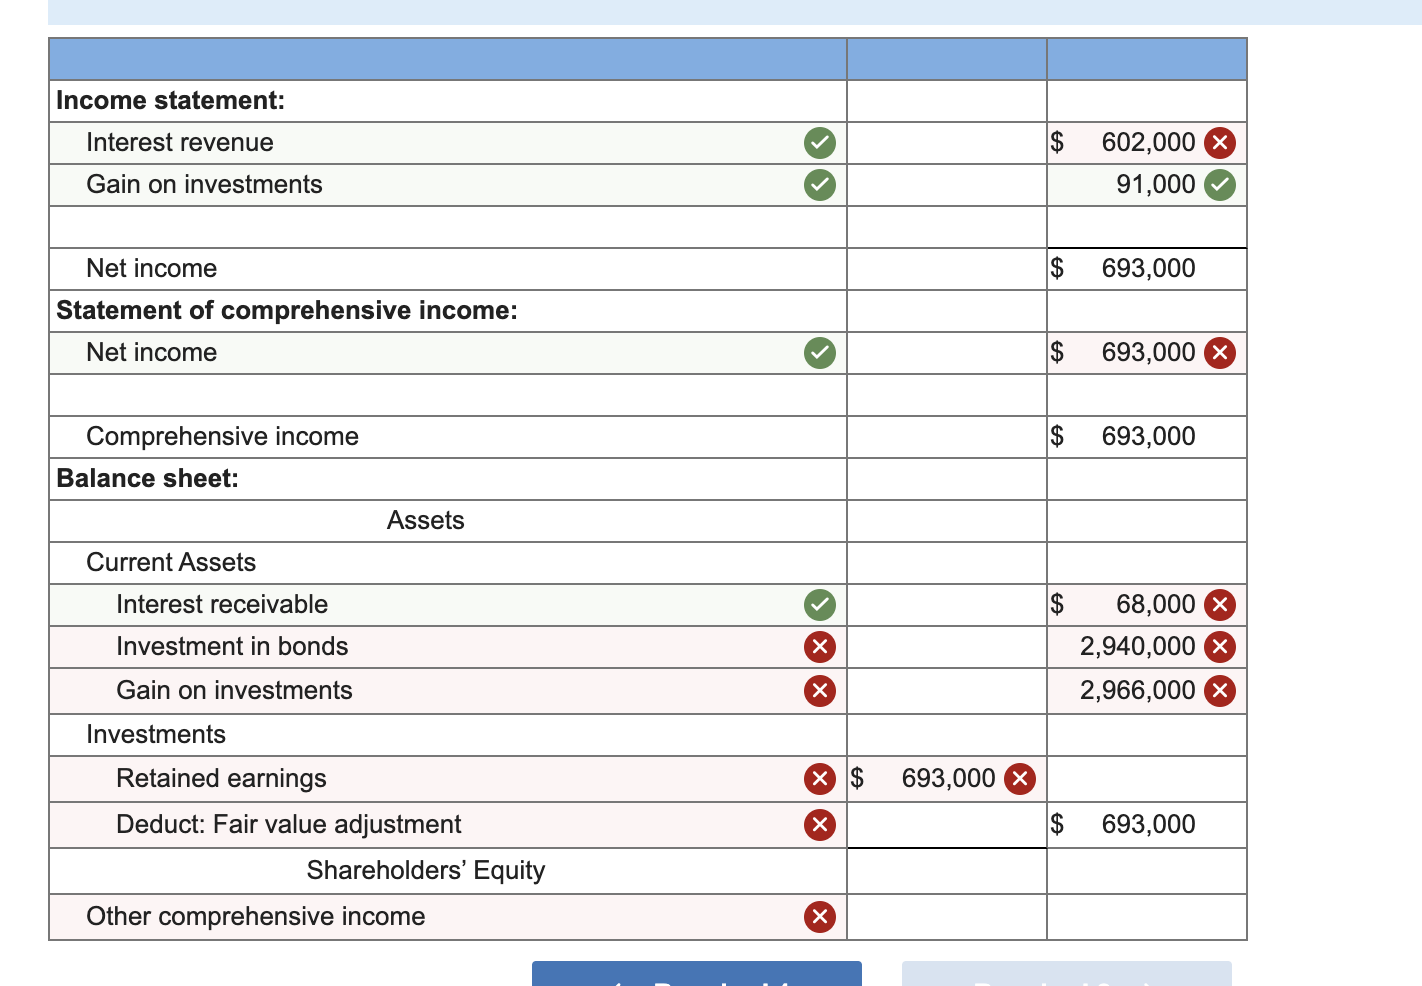Select Other comprehensive income row label
The image size is (1422, 986).
tap(255, 917)
